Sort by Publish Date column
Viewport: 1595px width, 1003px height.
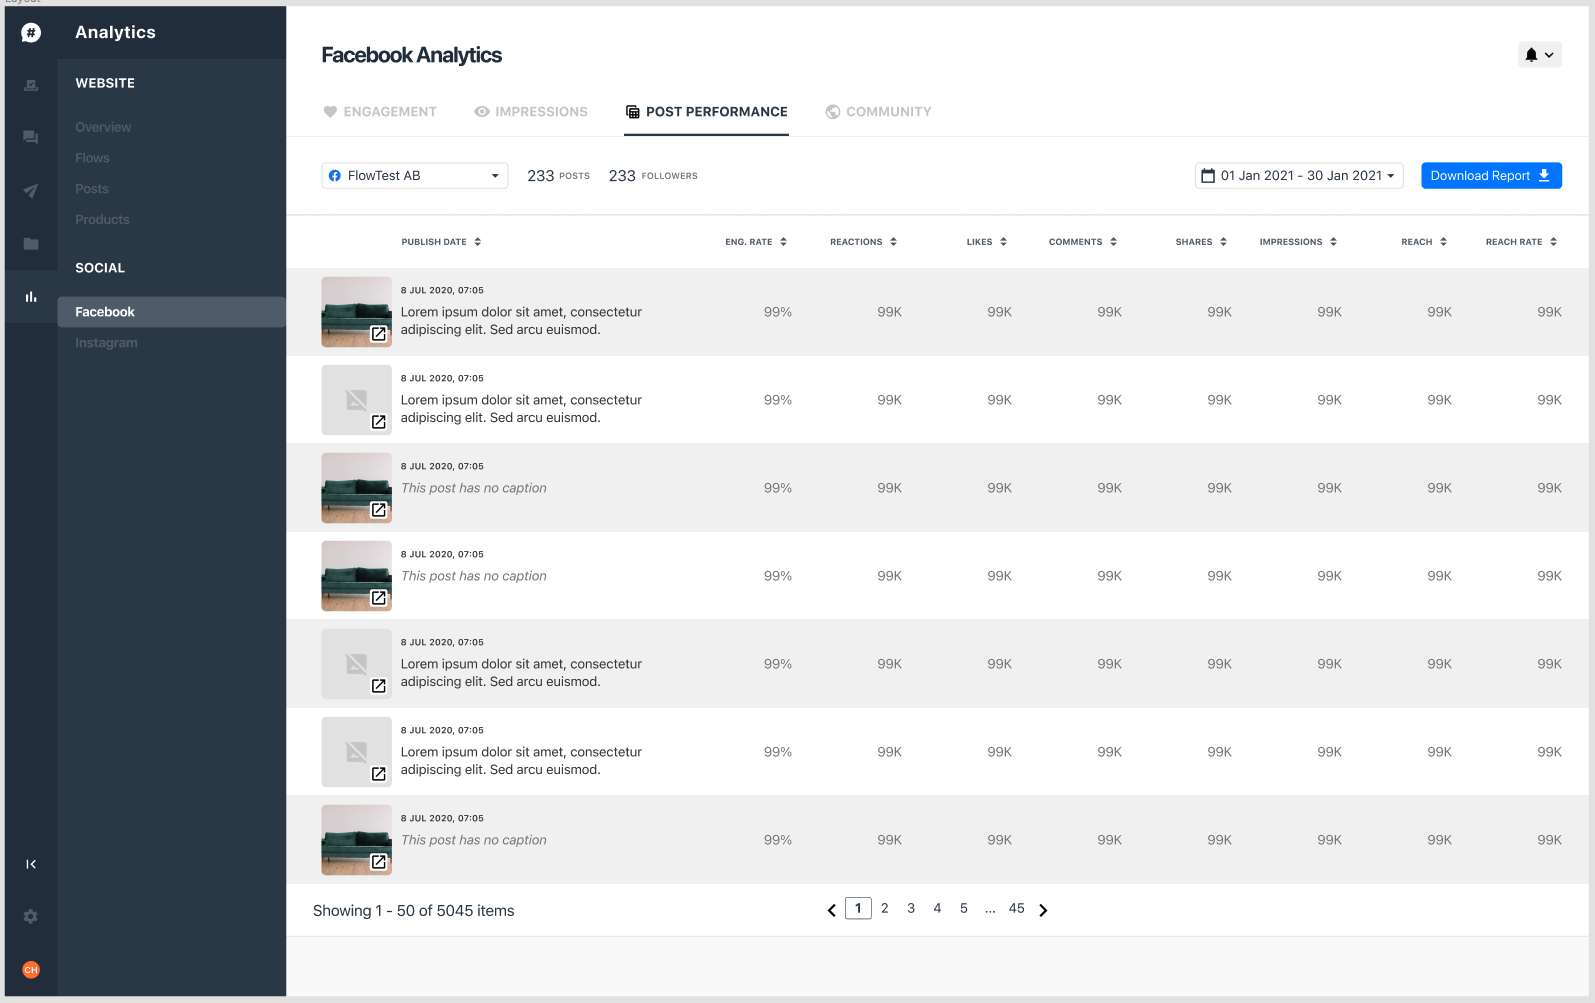coord(441,242)
